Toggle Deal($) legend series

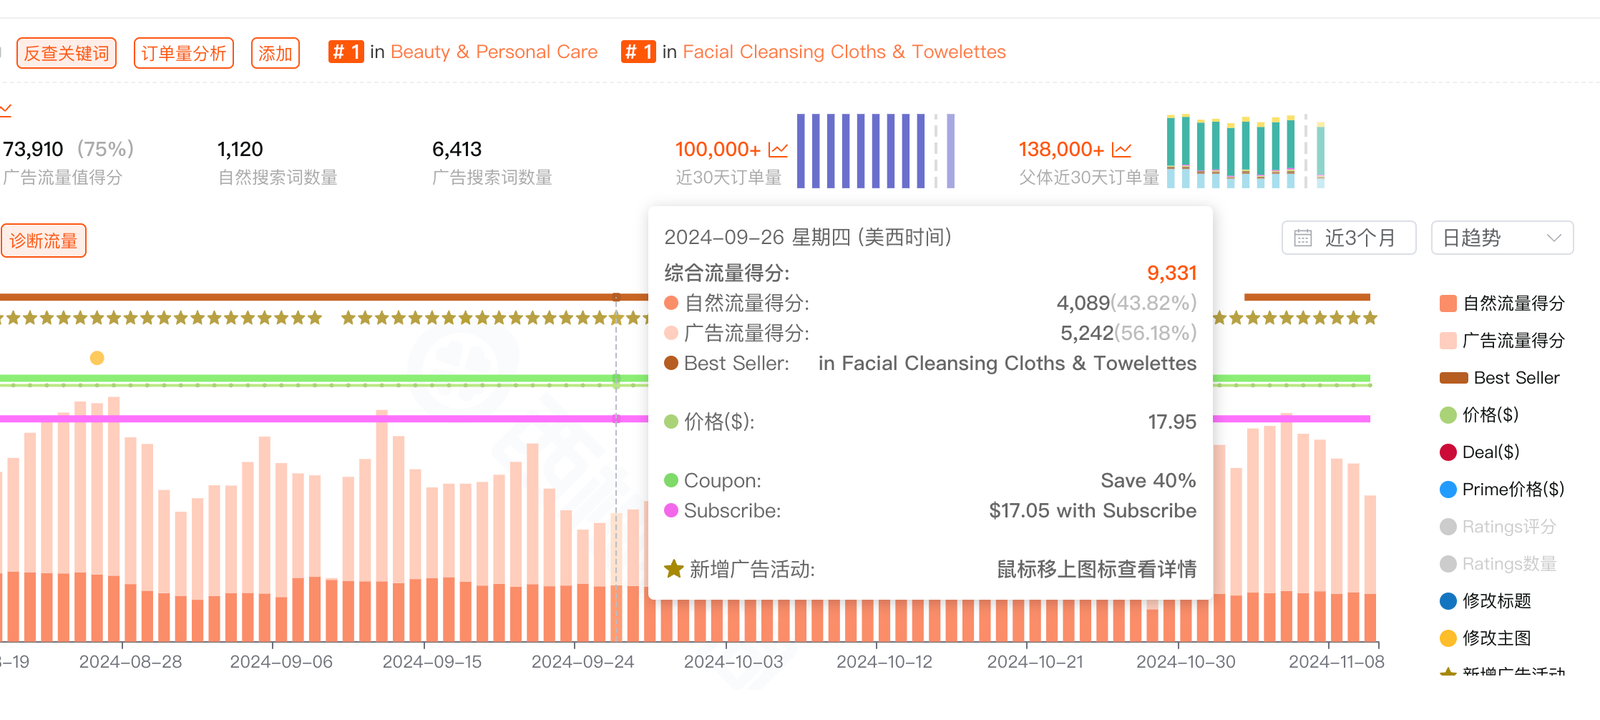pos(1479,452)
